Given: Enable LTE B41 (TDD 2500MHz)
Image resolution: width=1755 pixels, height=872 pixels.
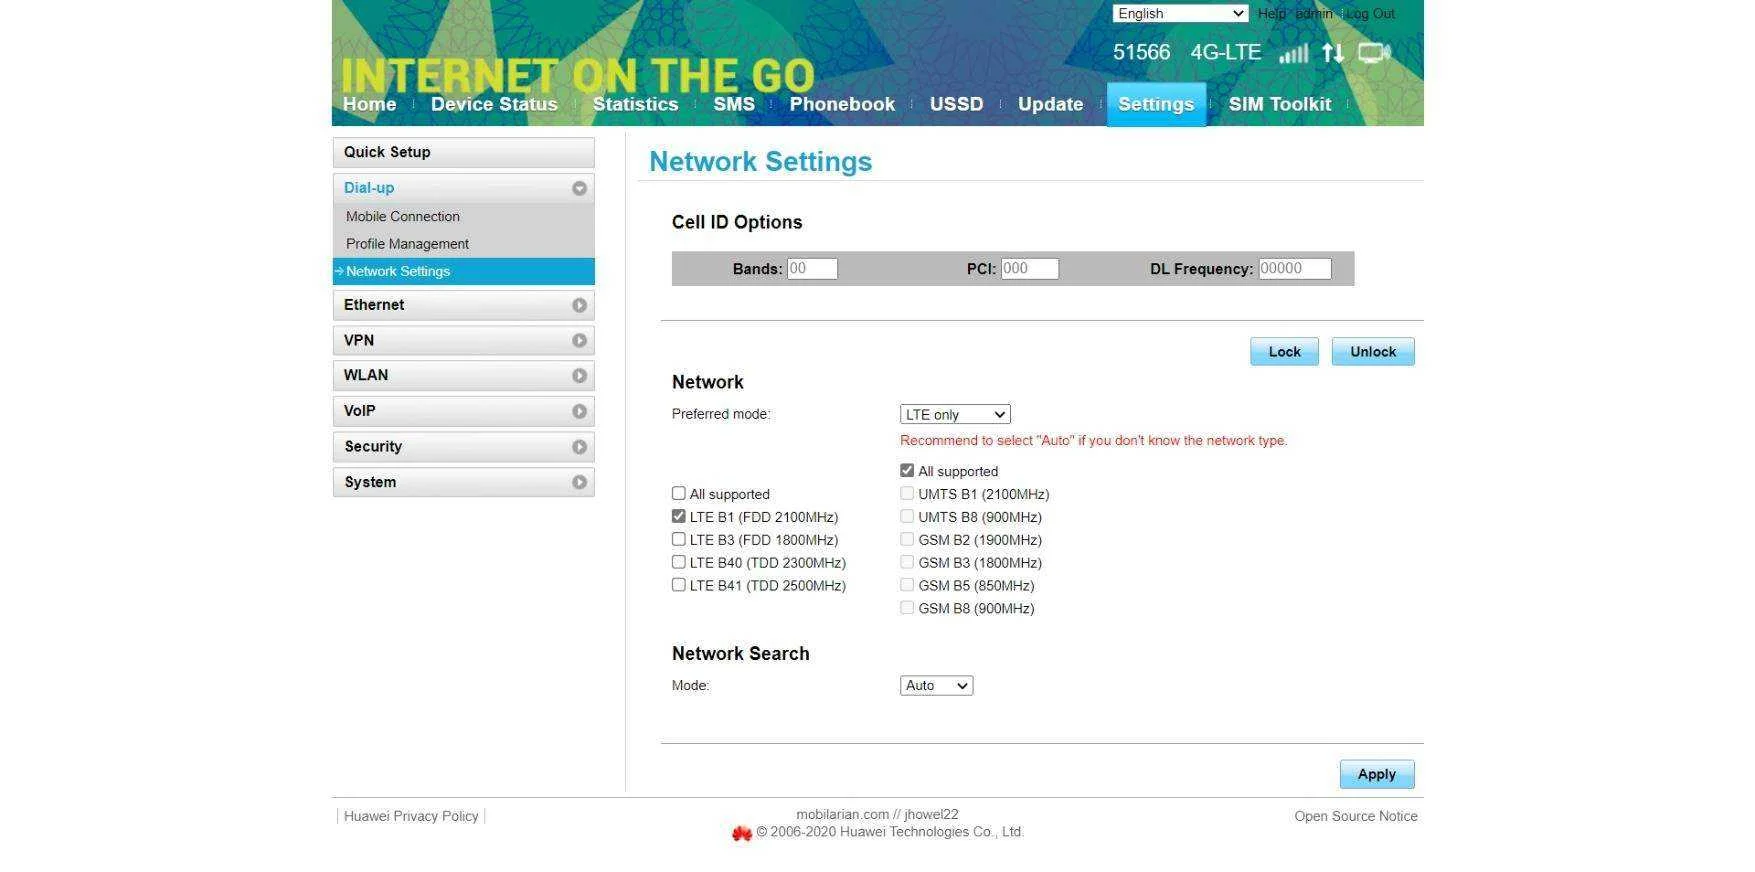Looking at the screenshot, I should point(679,585).
